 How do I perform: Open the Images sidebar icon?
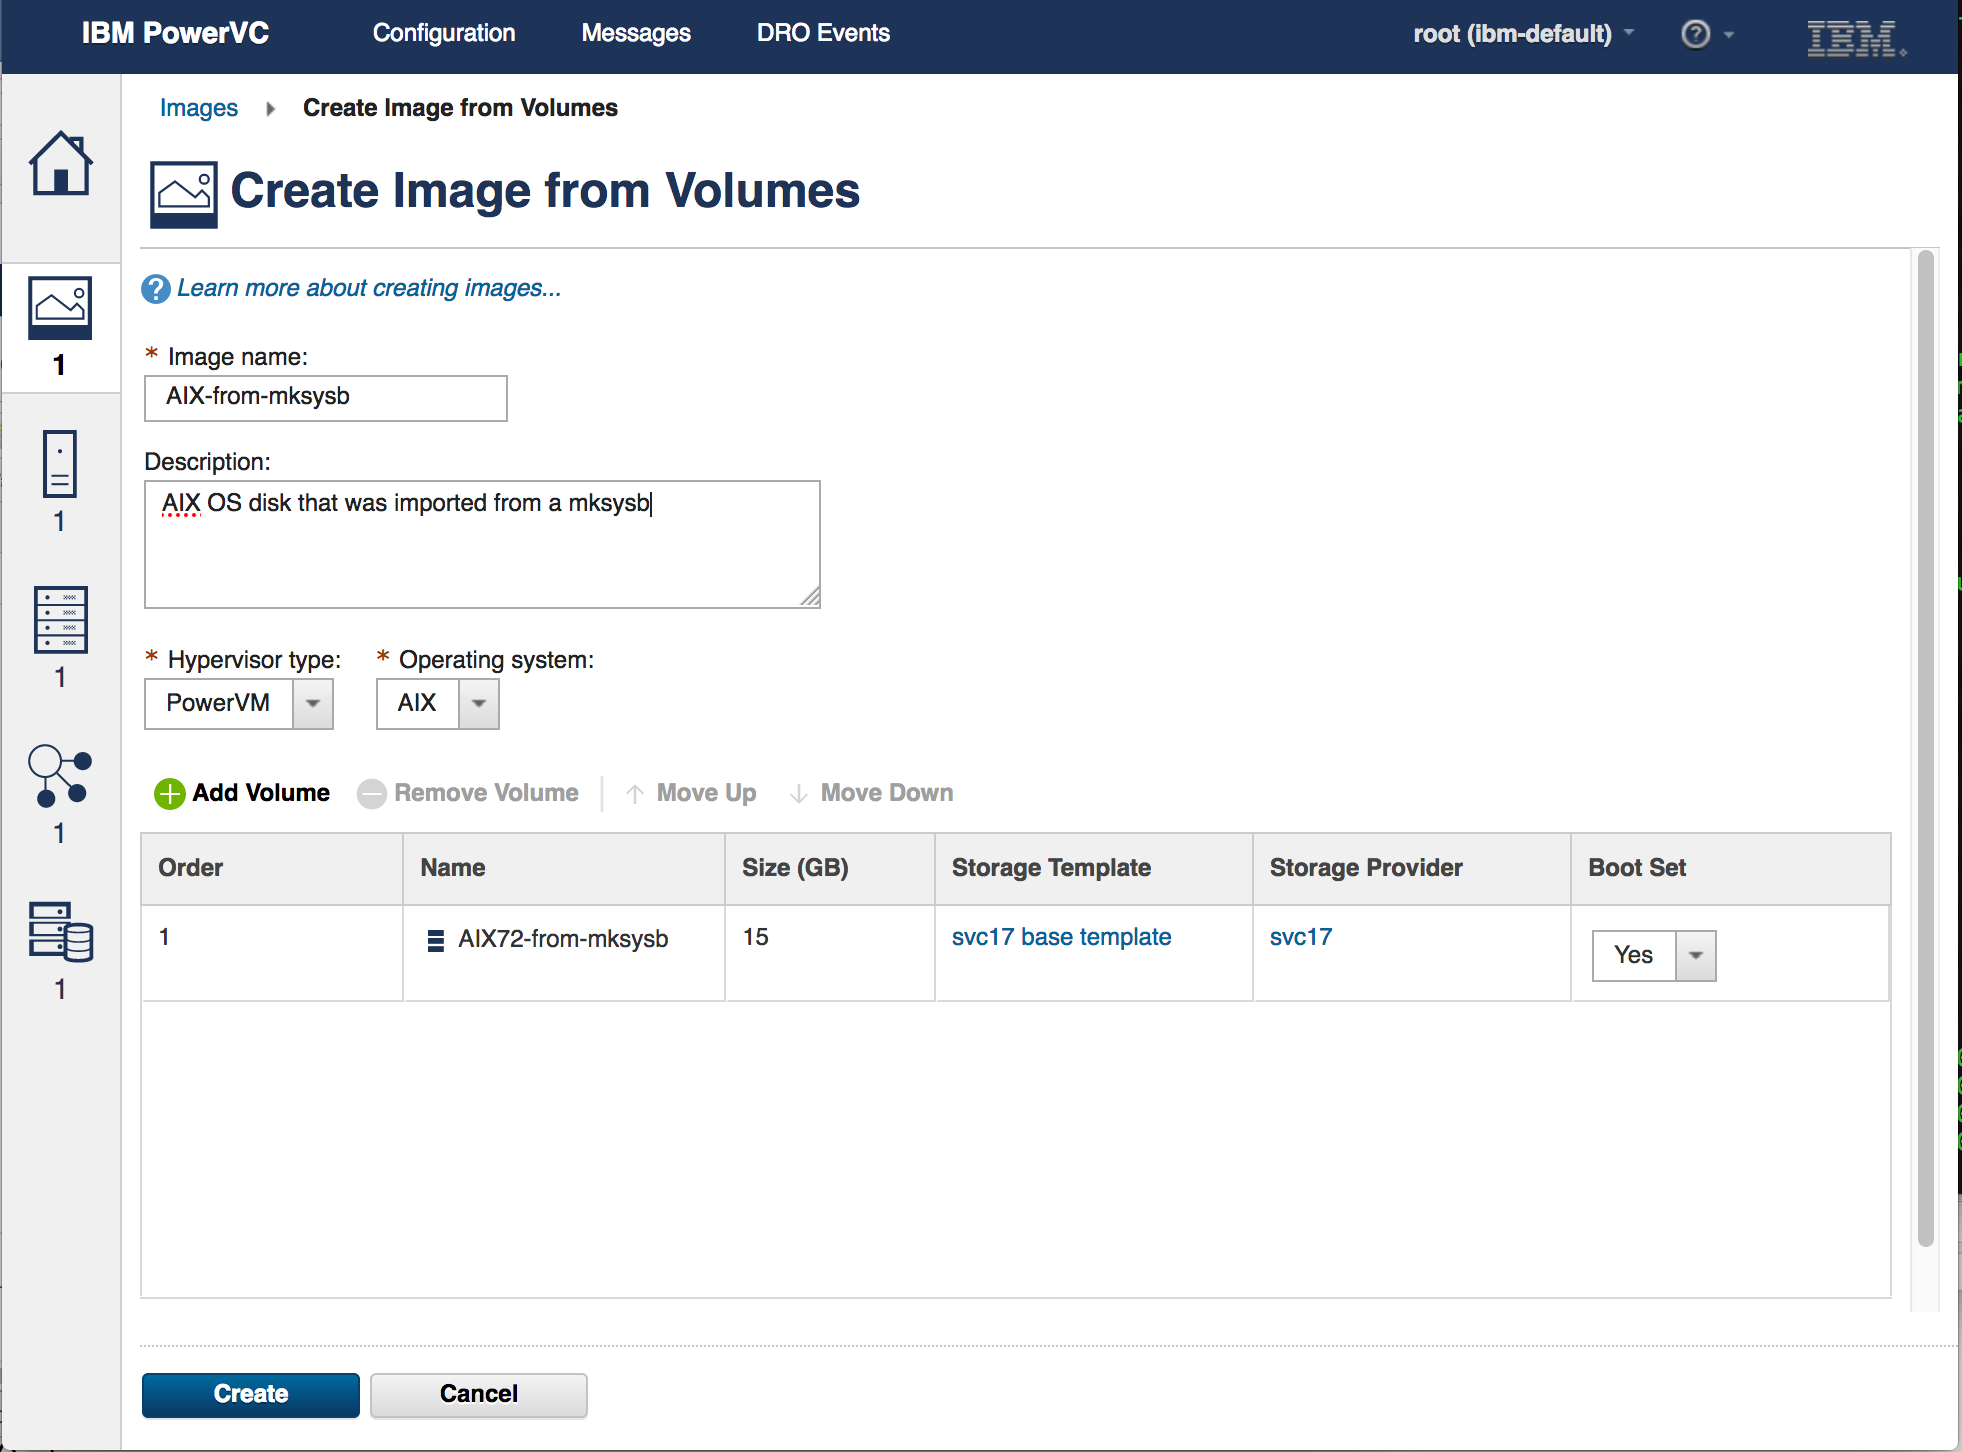coord(60,308)
